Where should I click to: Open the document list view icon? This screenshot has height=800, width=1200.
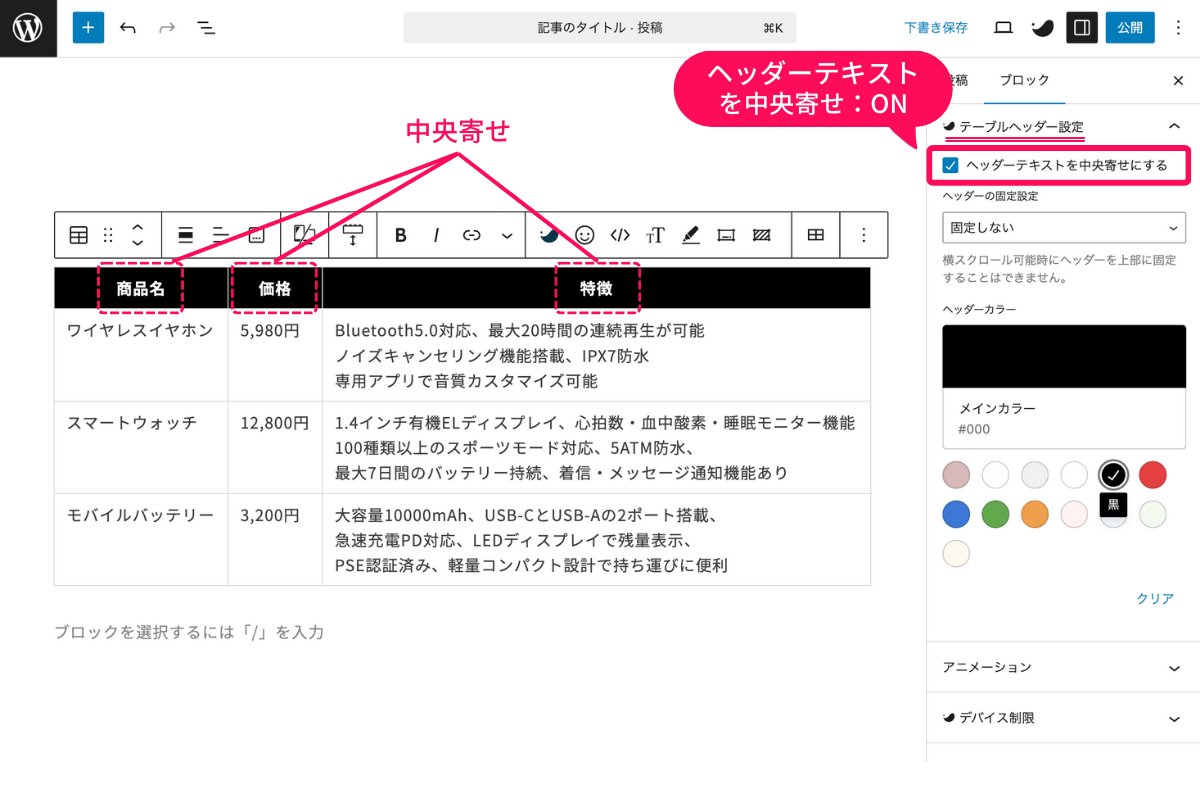click(206, 27)
